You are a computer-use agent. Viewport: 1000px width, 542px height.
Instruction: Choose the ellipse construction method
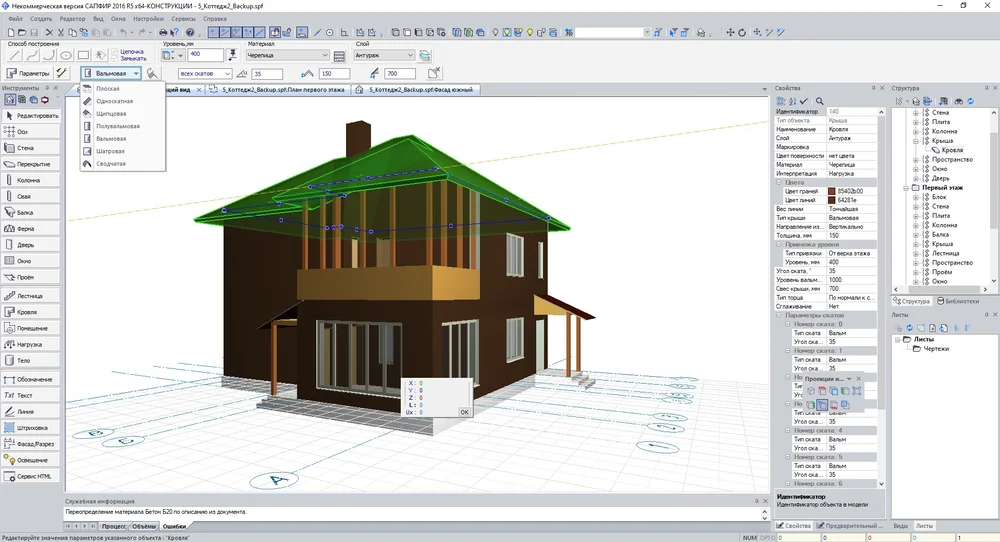pyautogui.click(x=66, y=55)
